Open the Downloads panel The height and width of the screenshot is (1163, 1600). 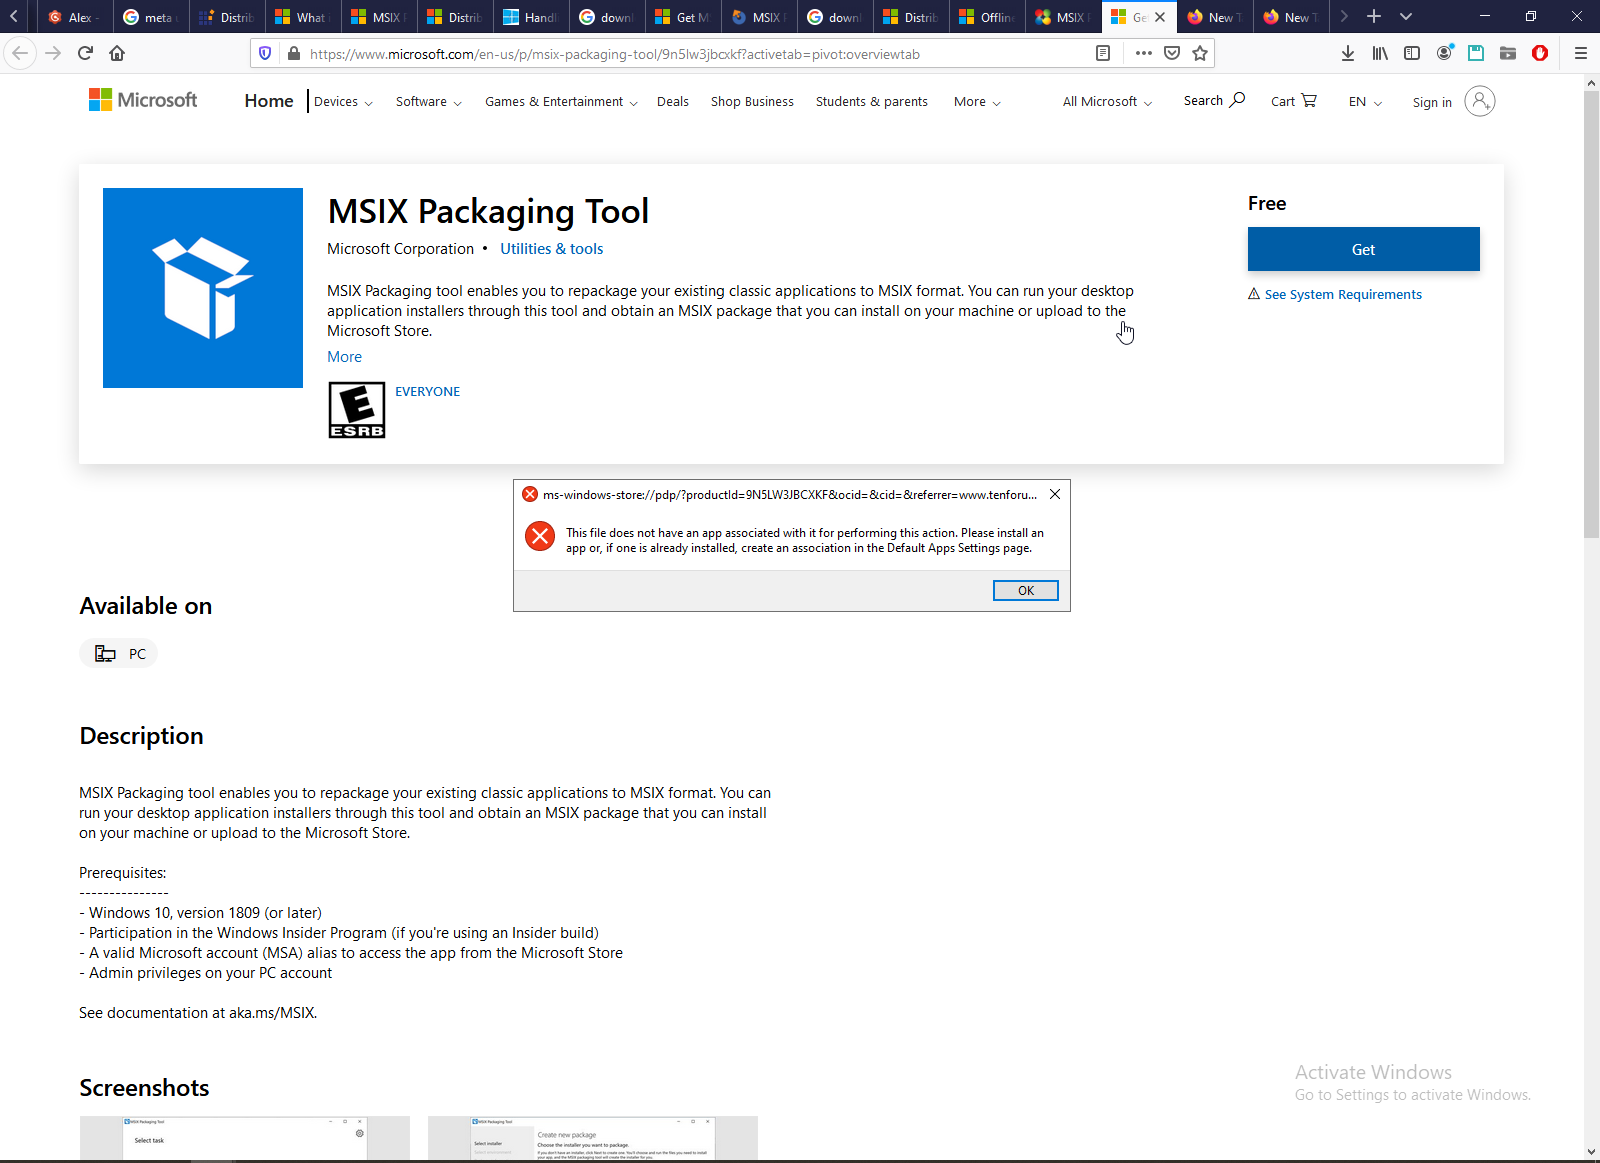click(1348, 53)
